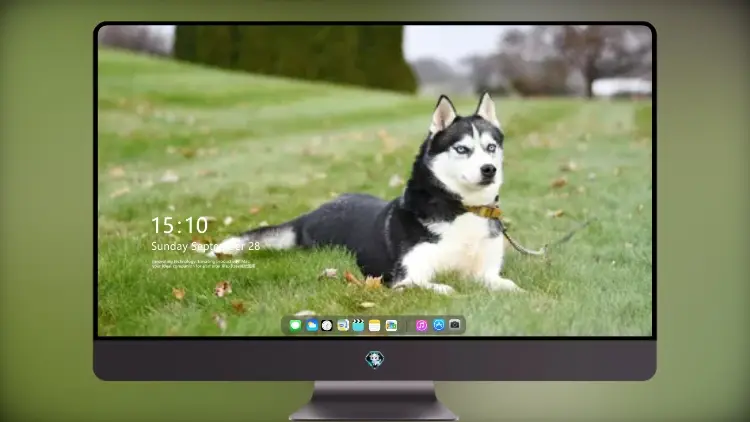Image resolution: width=750 pixels, height=422 pixels.
Task: Launch the Weather app from dock
Action: click(x=311, y=325)
